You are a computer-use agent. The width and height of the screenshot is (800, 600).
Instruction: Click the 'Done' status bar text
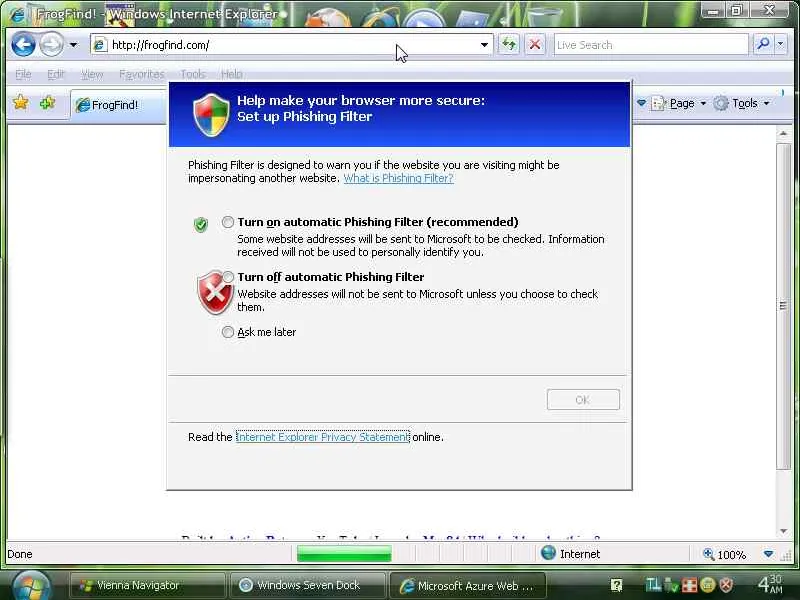[20, 554]
